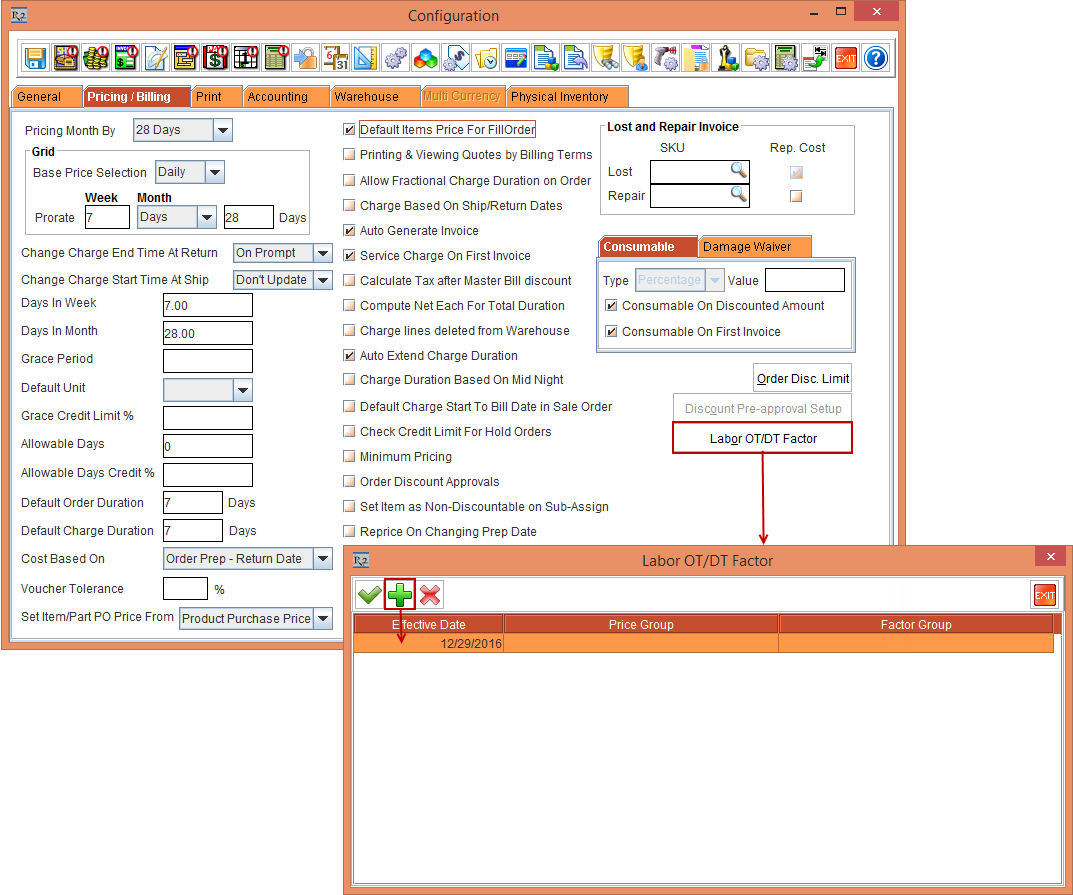The image size is (1073, 895).
Task: Click the blue Help question mark icon
Action: point(875,58)
